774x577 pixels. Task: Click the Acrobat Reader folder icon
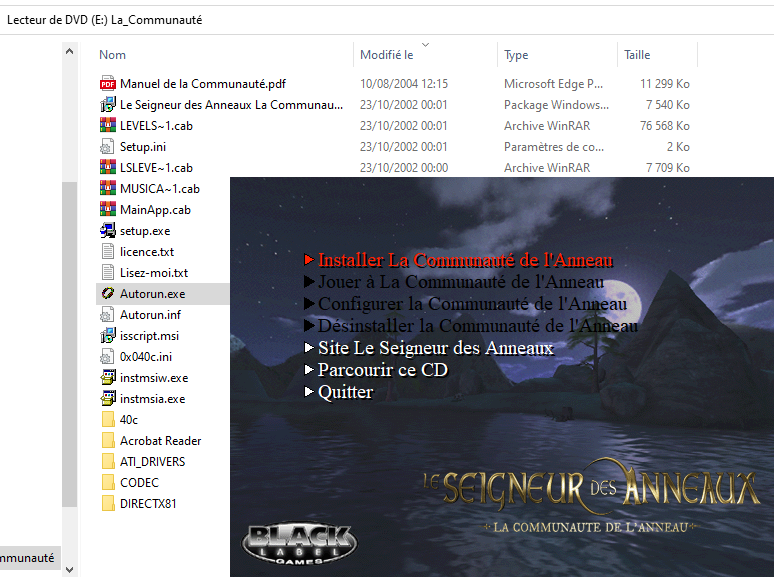tap(108, 440)
